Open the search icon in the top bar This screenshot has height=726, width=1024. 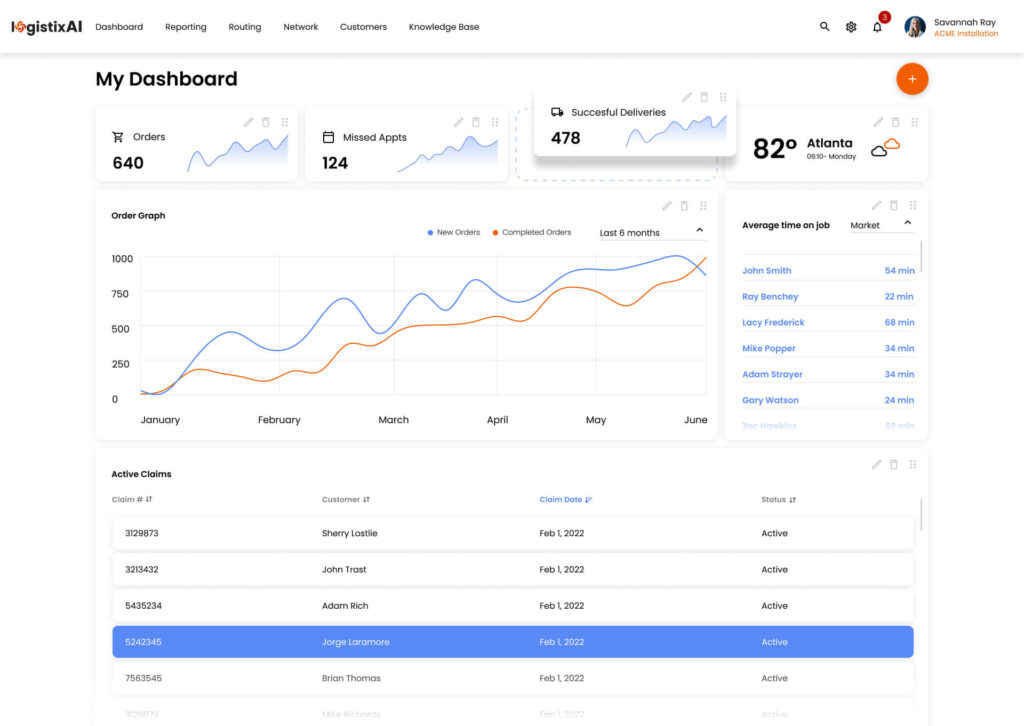tap(824, 27)
